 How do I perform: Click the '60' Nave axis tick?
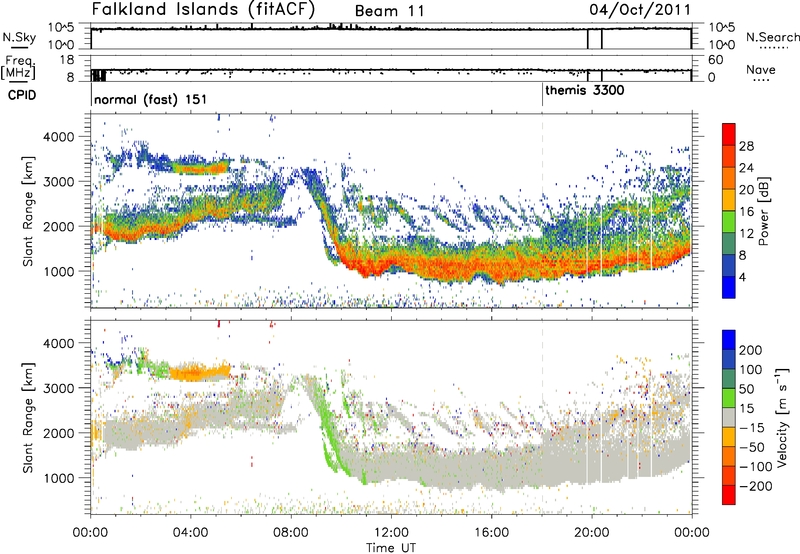point(715,60)
